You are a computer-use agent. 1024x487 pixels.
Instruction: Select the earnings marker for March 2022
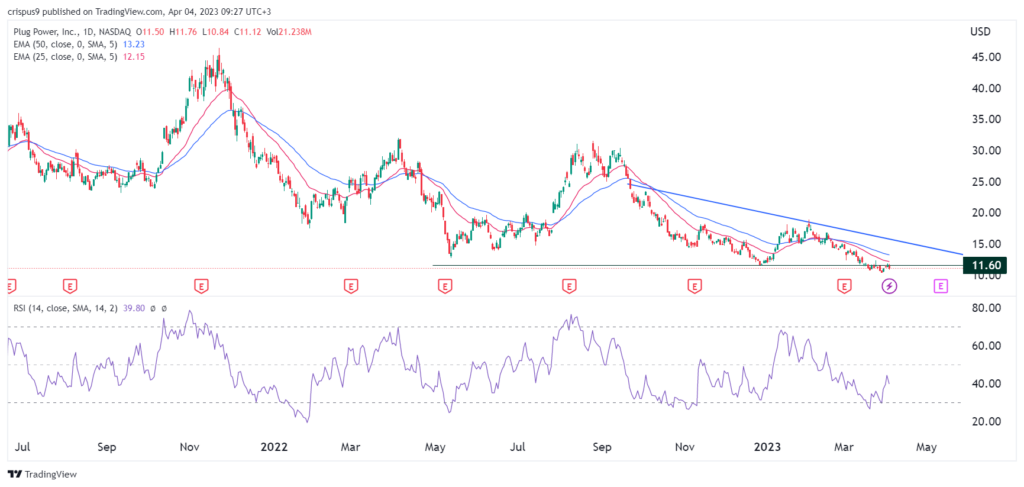351,286
